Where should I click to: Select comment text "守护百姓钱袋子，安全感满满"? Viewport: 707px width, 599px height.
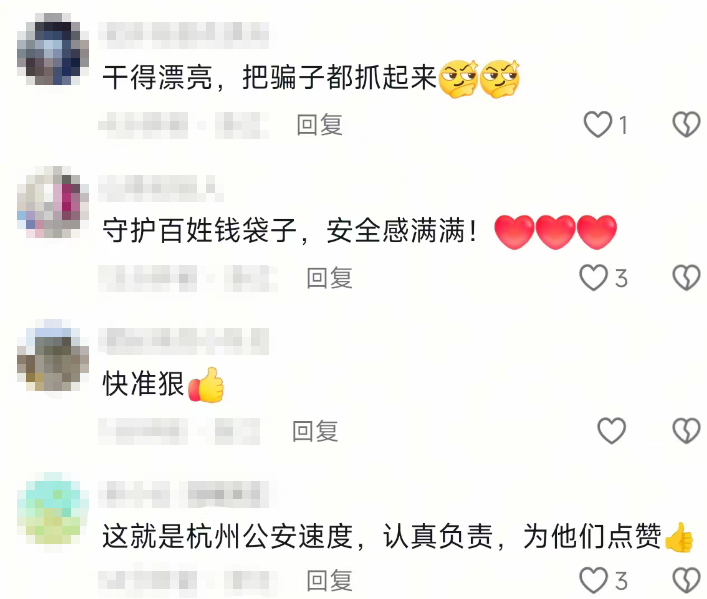click(x=289, y=231)
